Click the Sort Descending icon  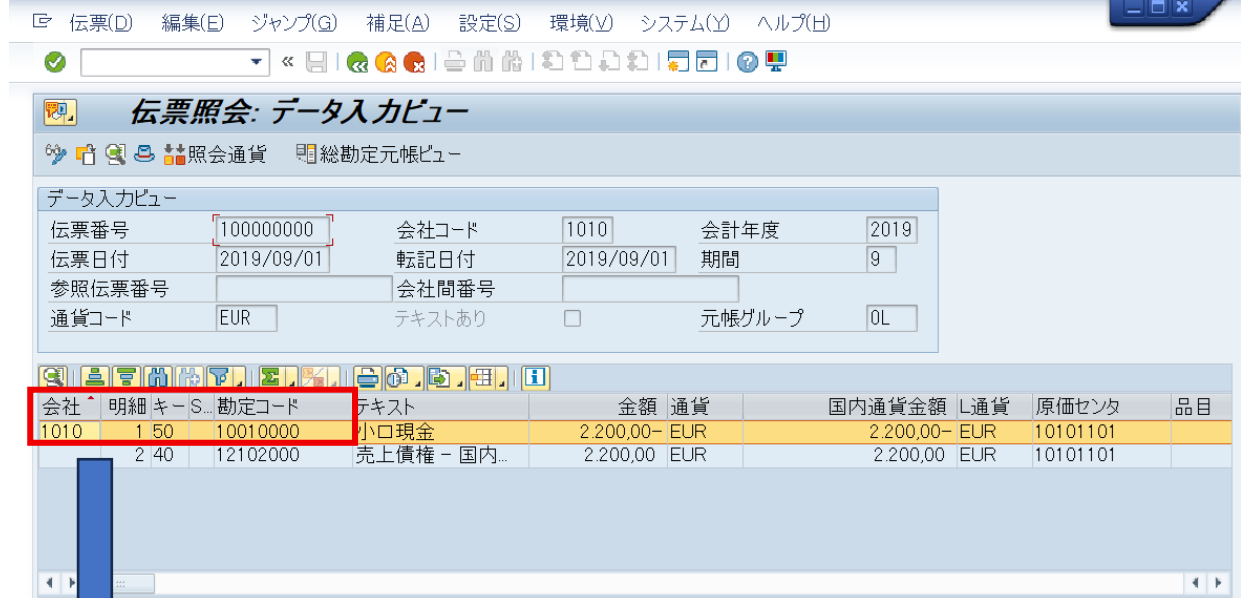[x=126, y=377]
